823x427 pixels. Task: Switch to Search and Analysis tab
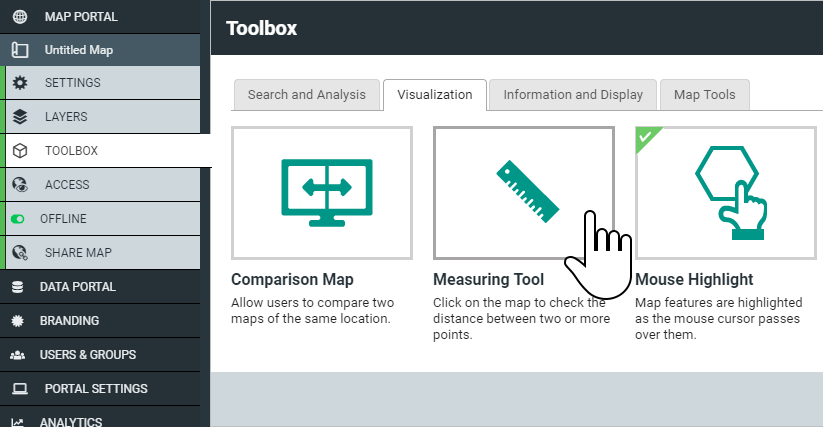307,95
